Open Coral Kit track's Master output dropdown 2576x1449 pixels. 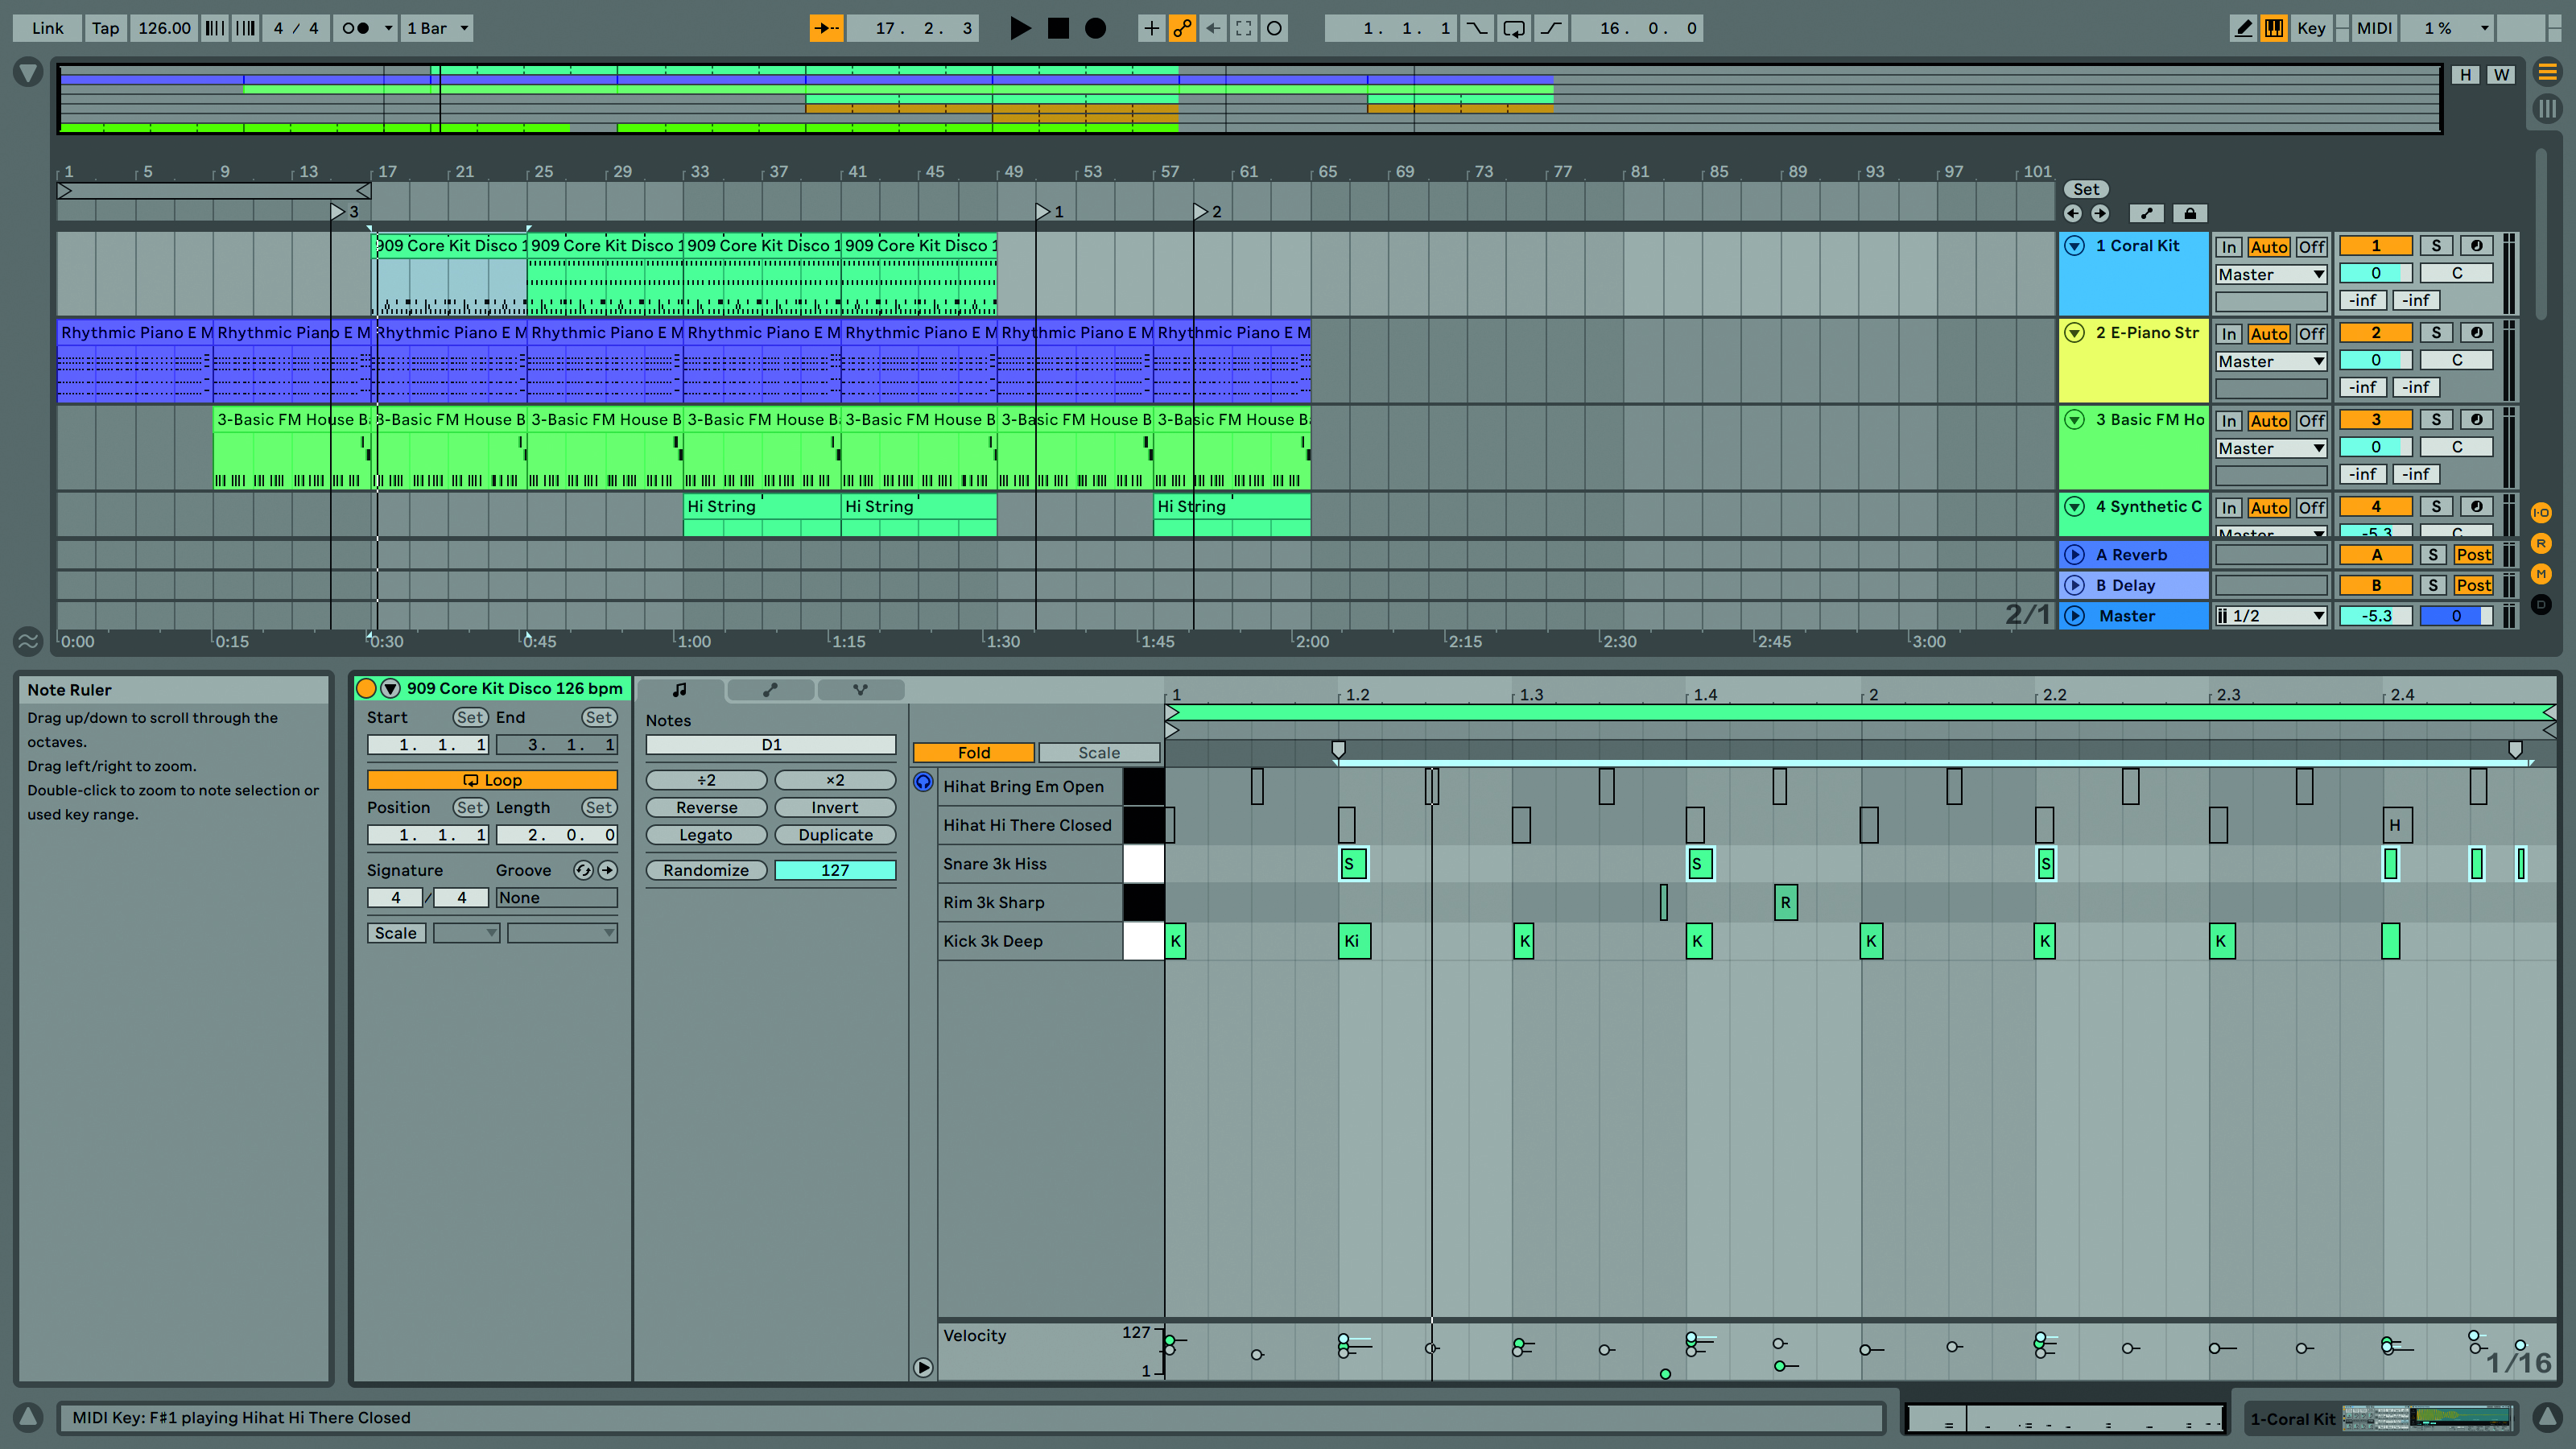[2271, 274]
